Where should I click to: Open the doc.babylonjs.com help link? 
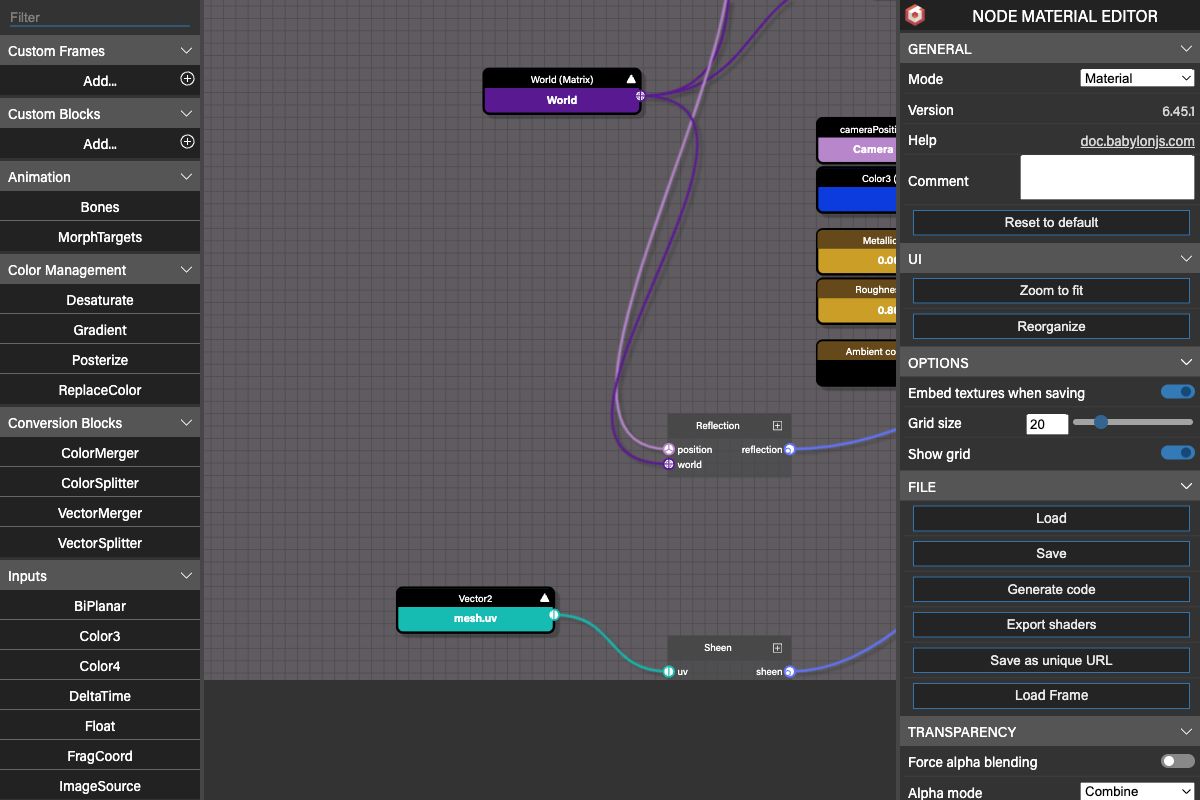(x=1137, y=141)
